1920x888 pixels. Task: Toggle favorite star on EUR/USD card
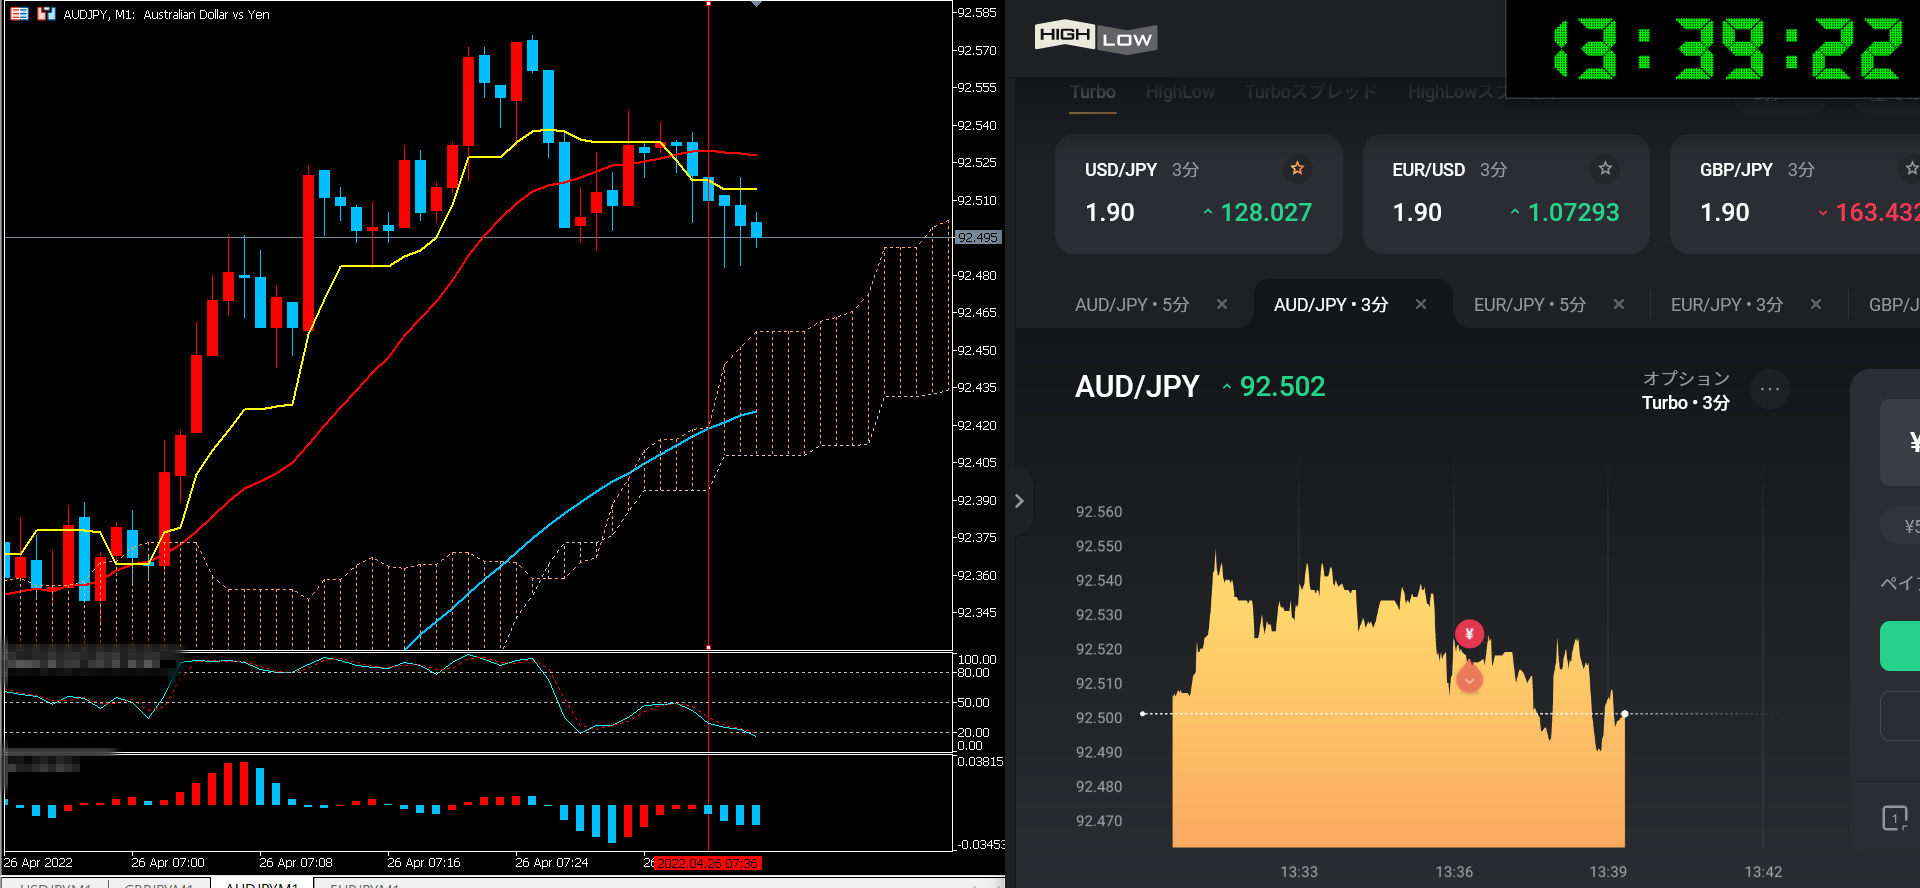tap(1605, 168)
